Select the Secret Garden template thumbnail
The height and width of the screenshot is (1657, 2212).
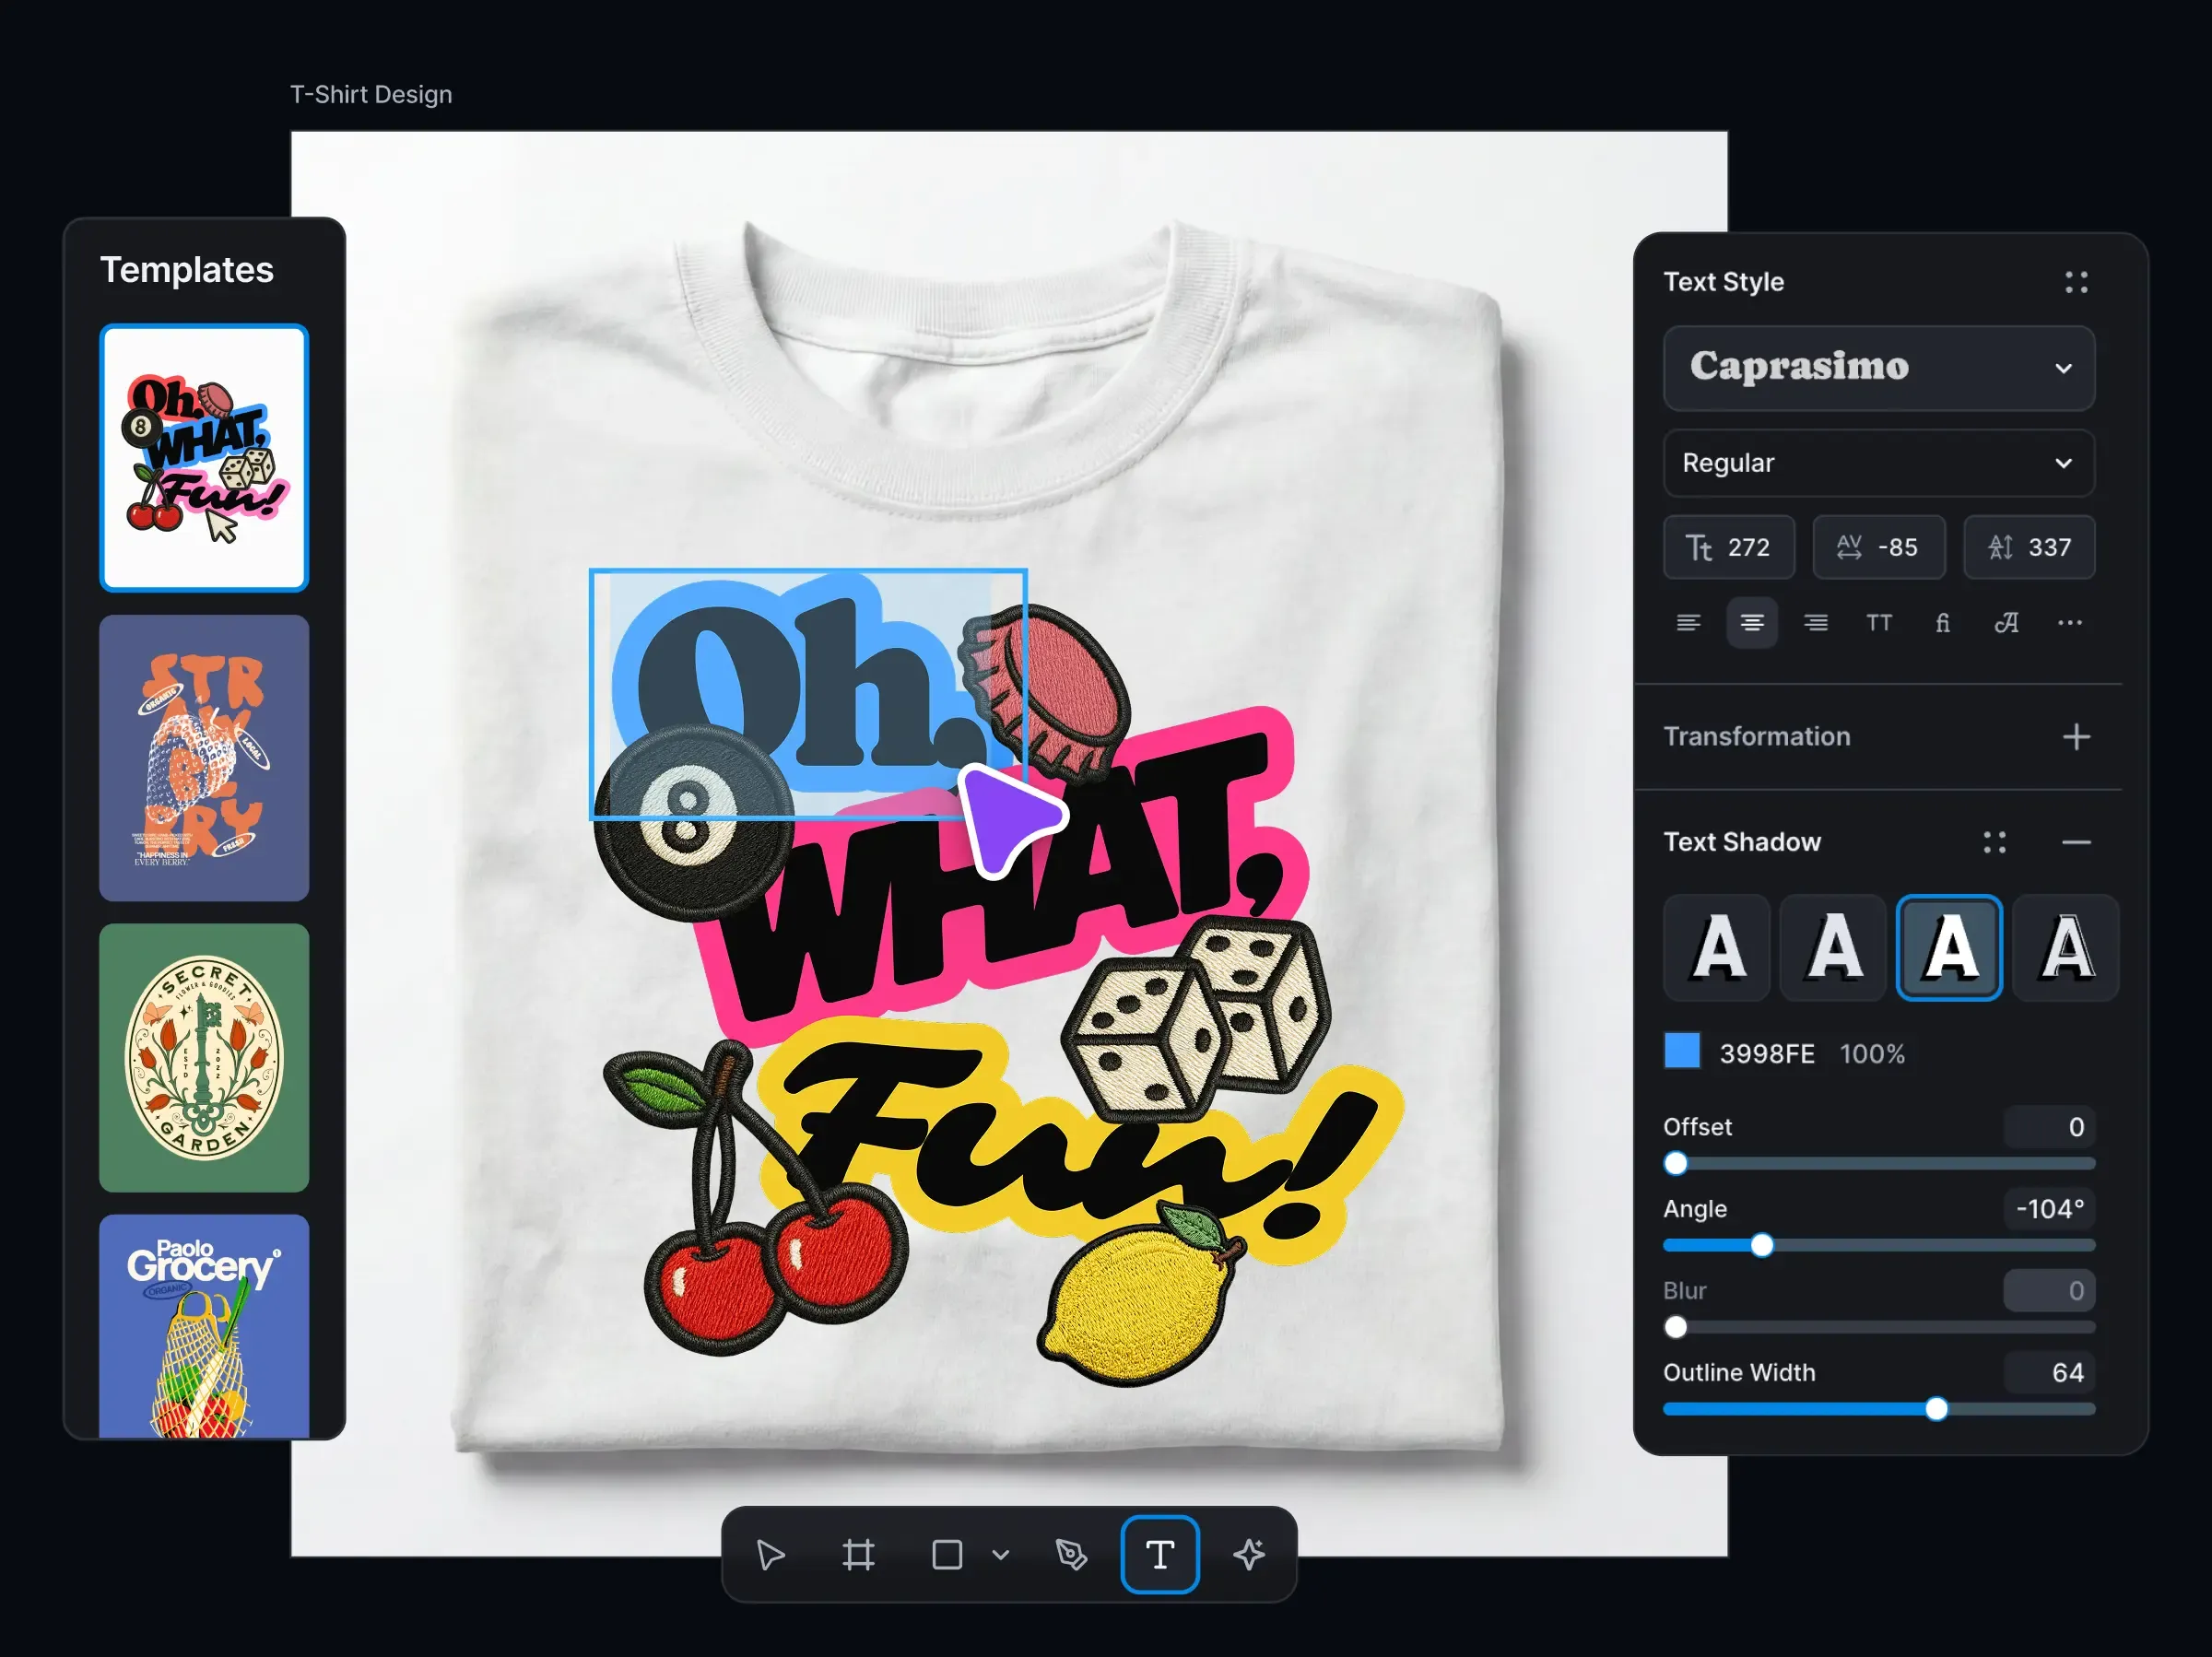[204, 1058]
